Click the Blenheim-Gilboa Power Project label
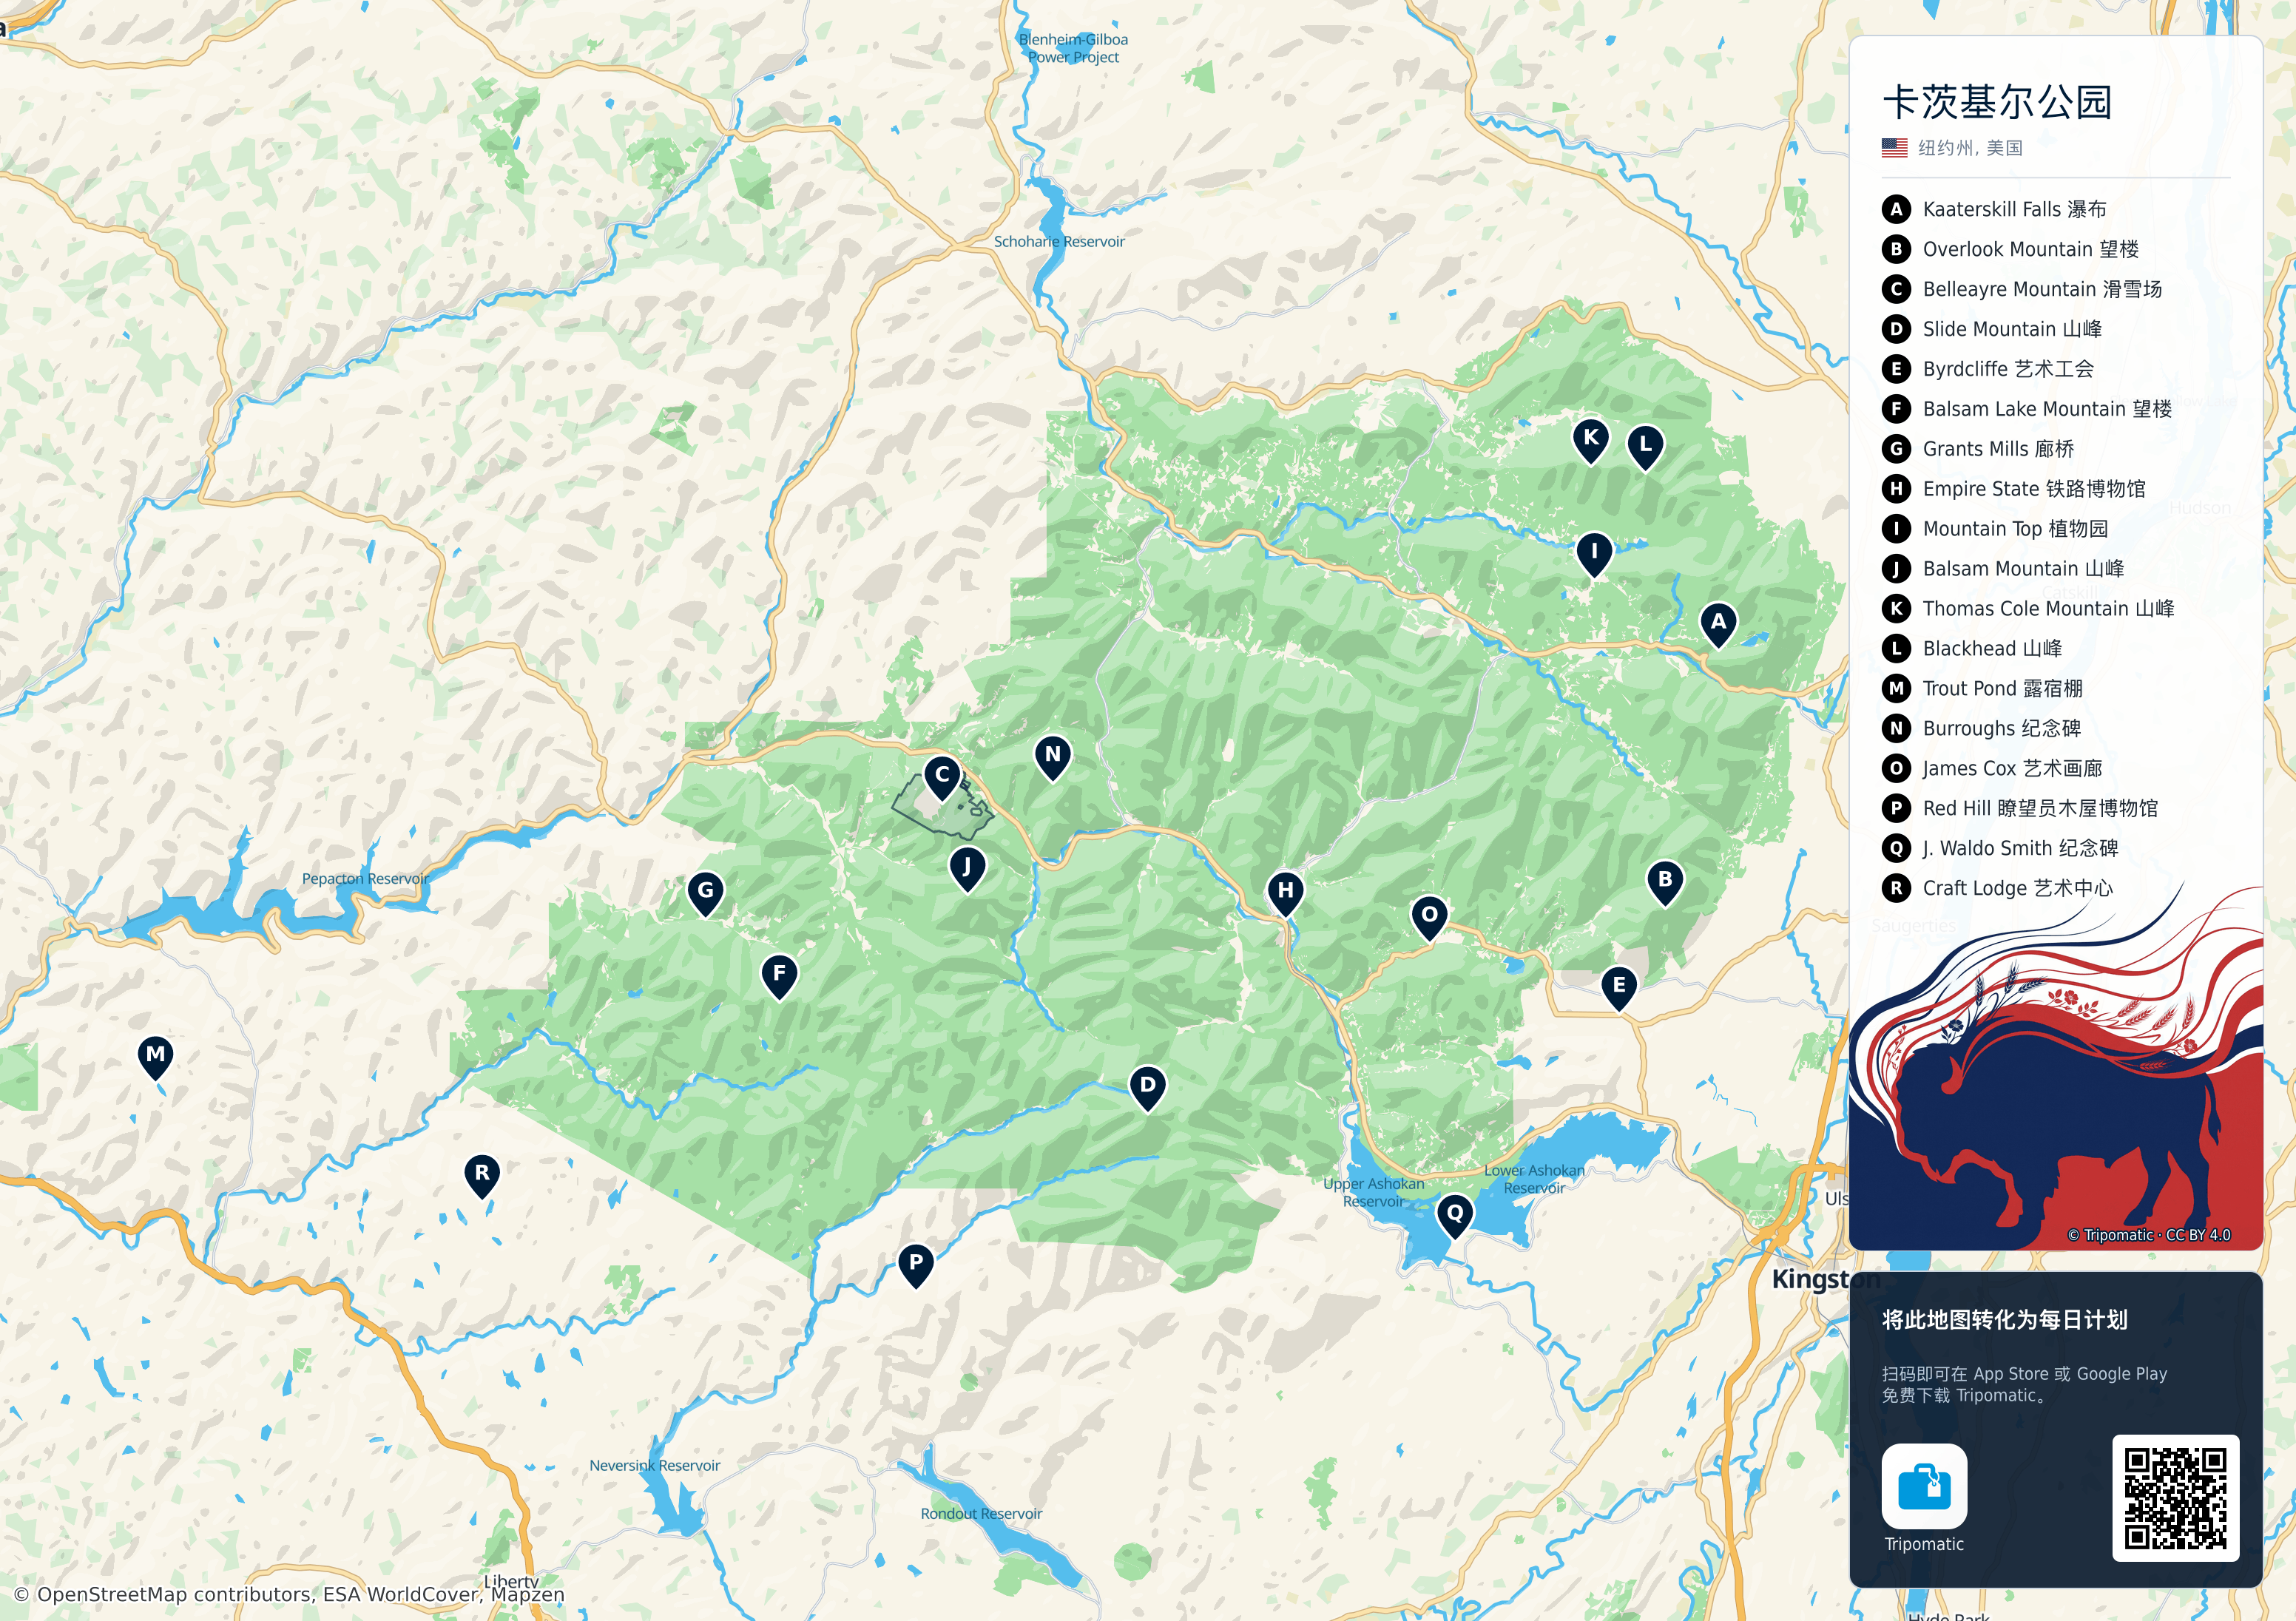The width and height of the screenshot is (2296, 1621). pyautogui.click(x=1073, y=48)
